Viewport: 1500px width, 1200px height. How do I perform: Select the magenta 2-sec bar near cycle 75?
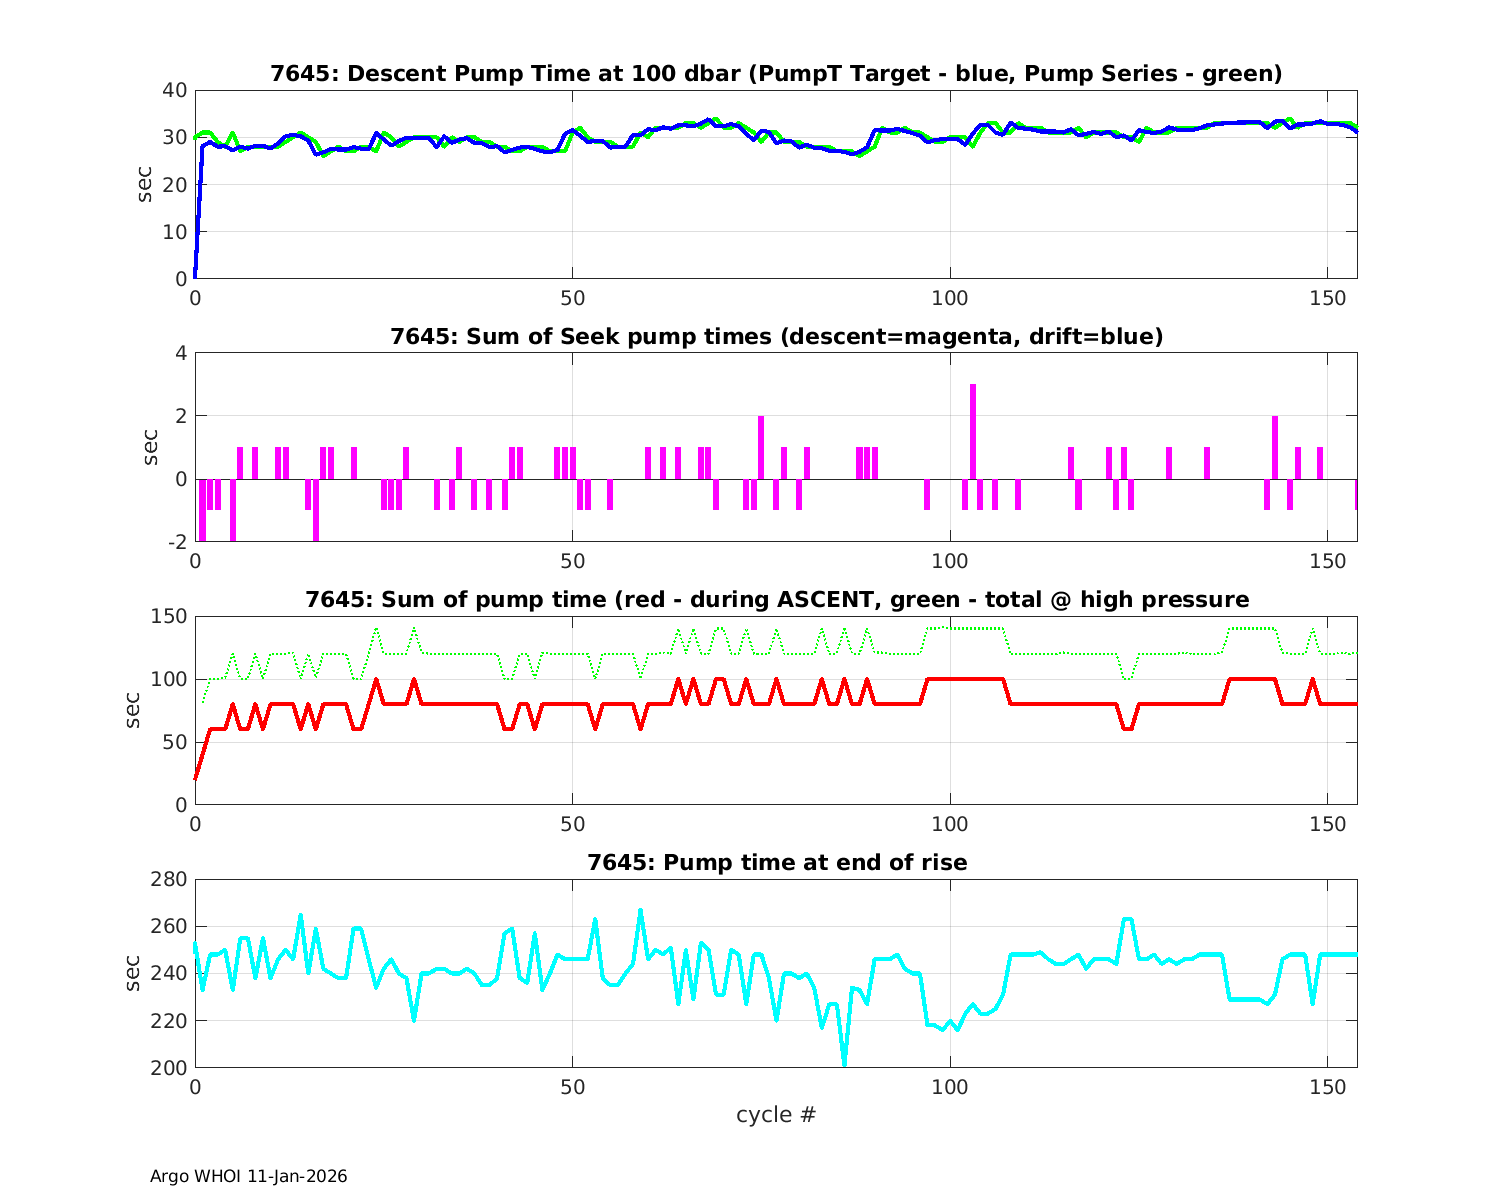tap(761, 447)
